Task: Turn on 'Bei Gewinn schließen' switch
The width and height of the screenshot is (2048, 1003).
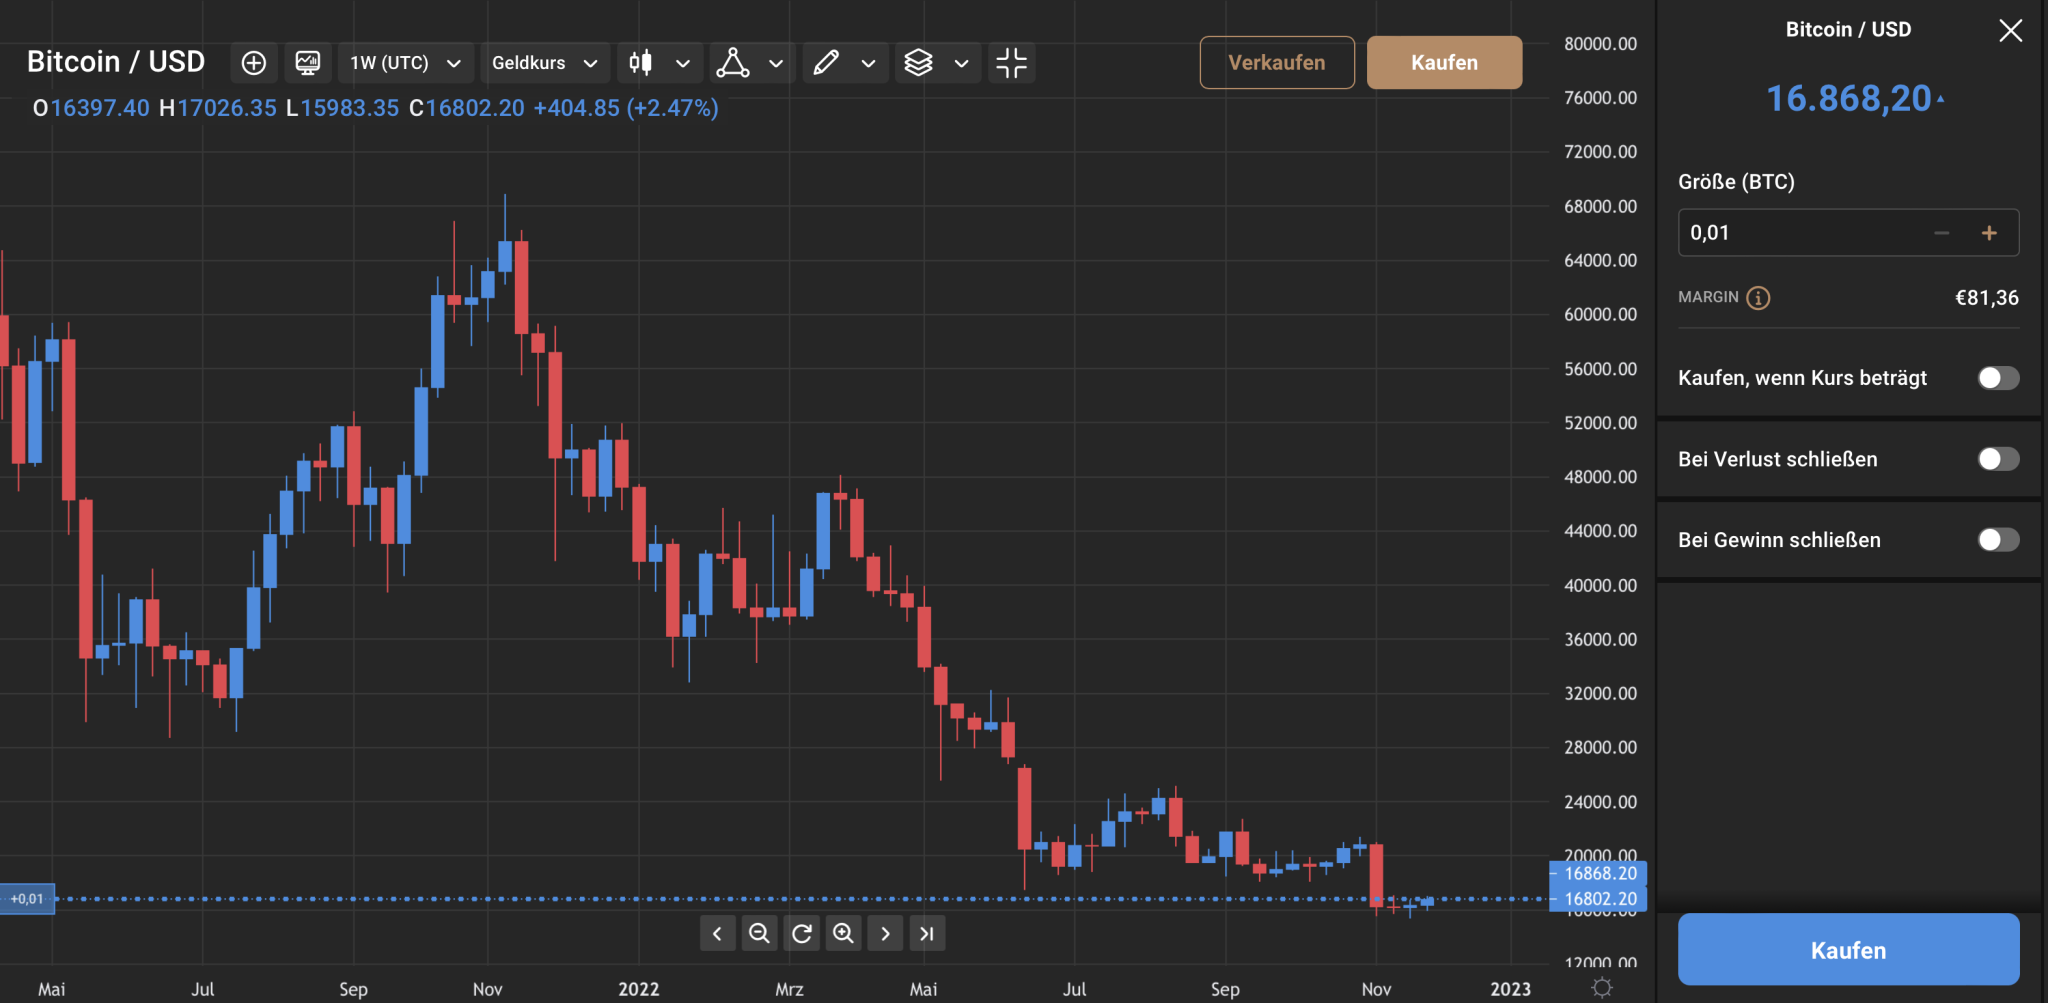Action: 1998,540
